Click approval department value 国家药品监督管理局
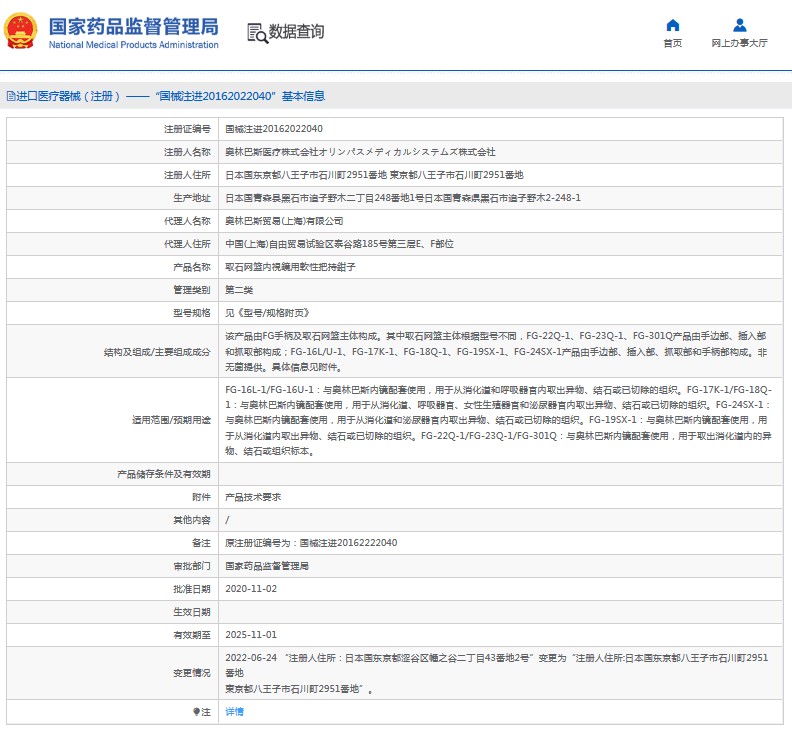This screenshot has width=792, height=731. point(267,566)
